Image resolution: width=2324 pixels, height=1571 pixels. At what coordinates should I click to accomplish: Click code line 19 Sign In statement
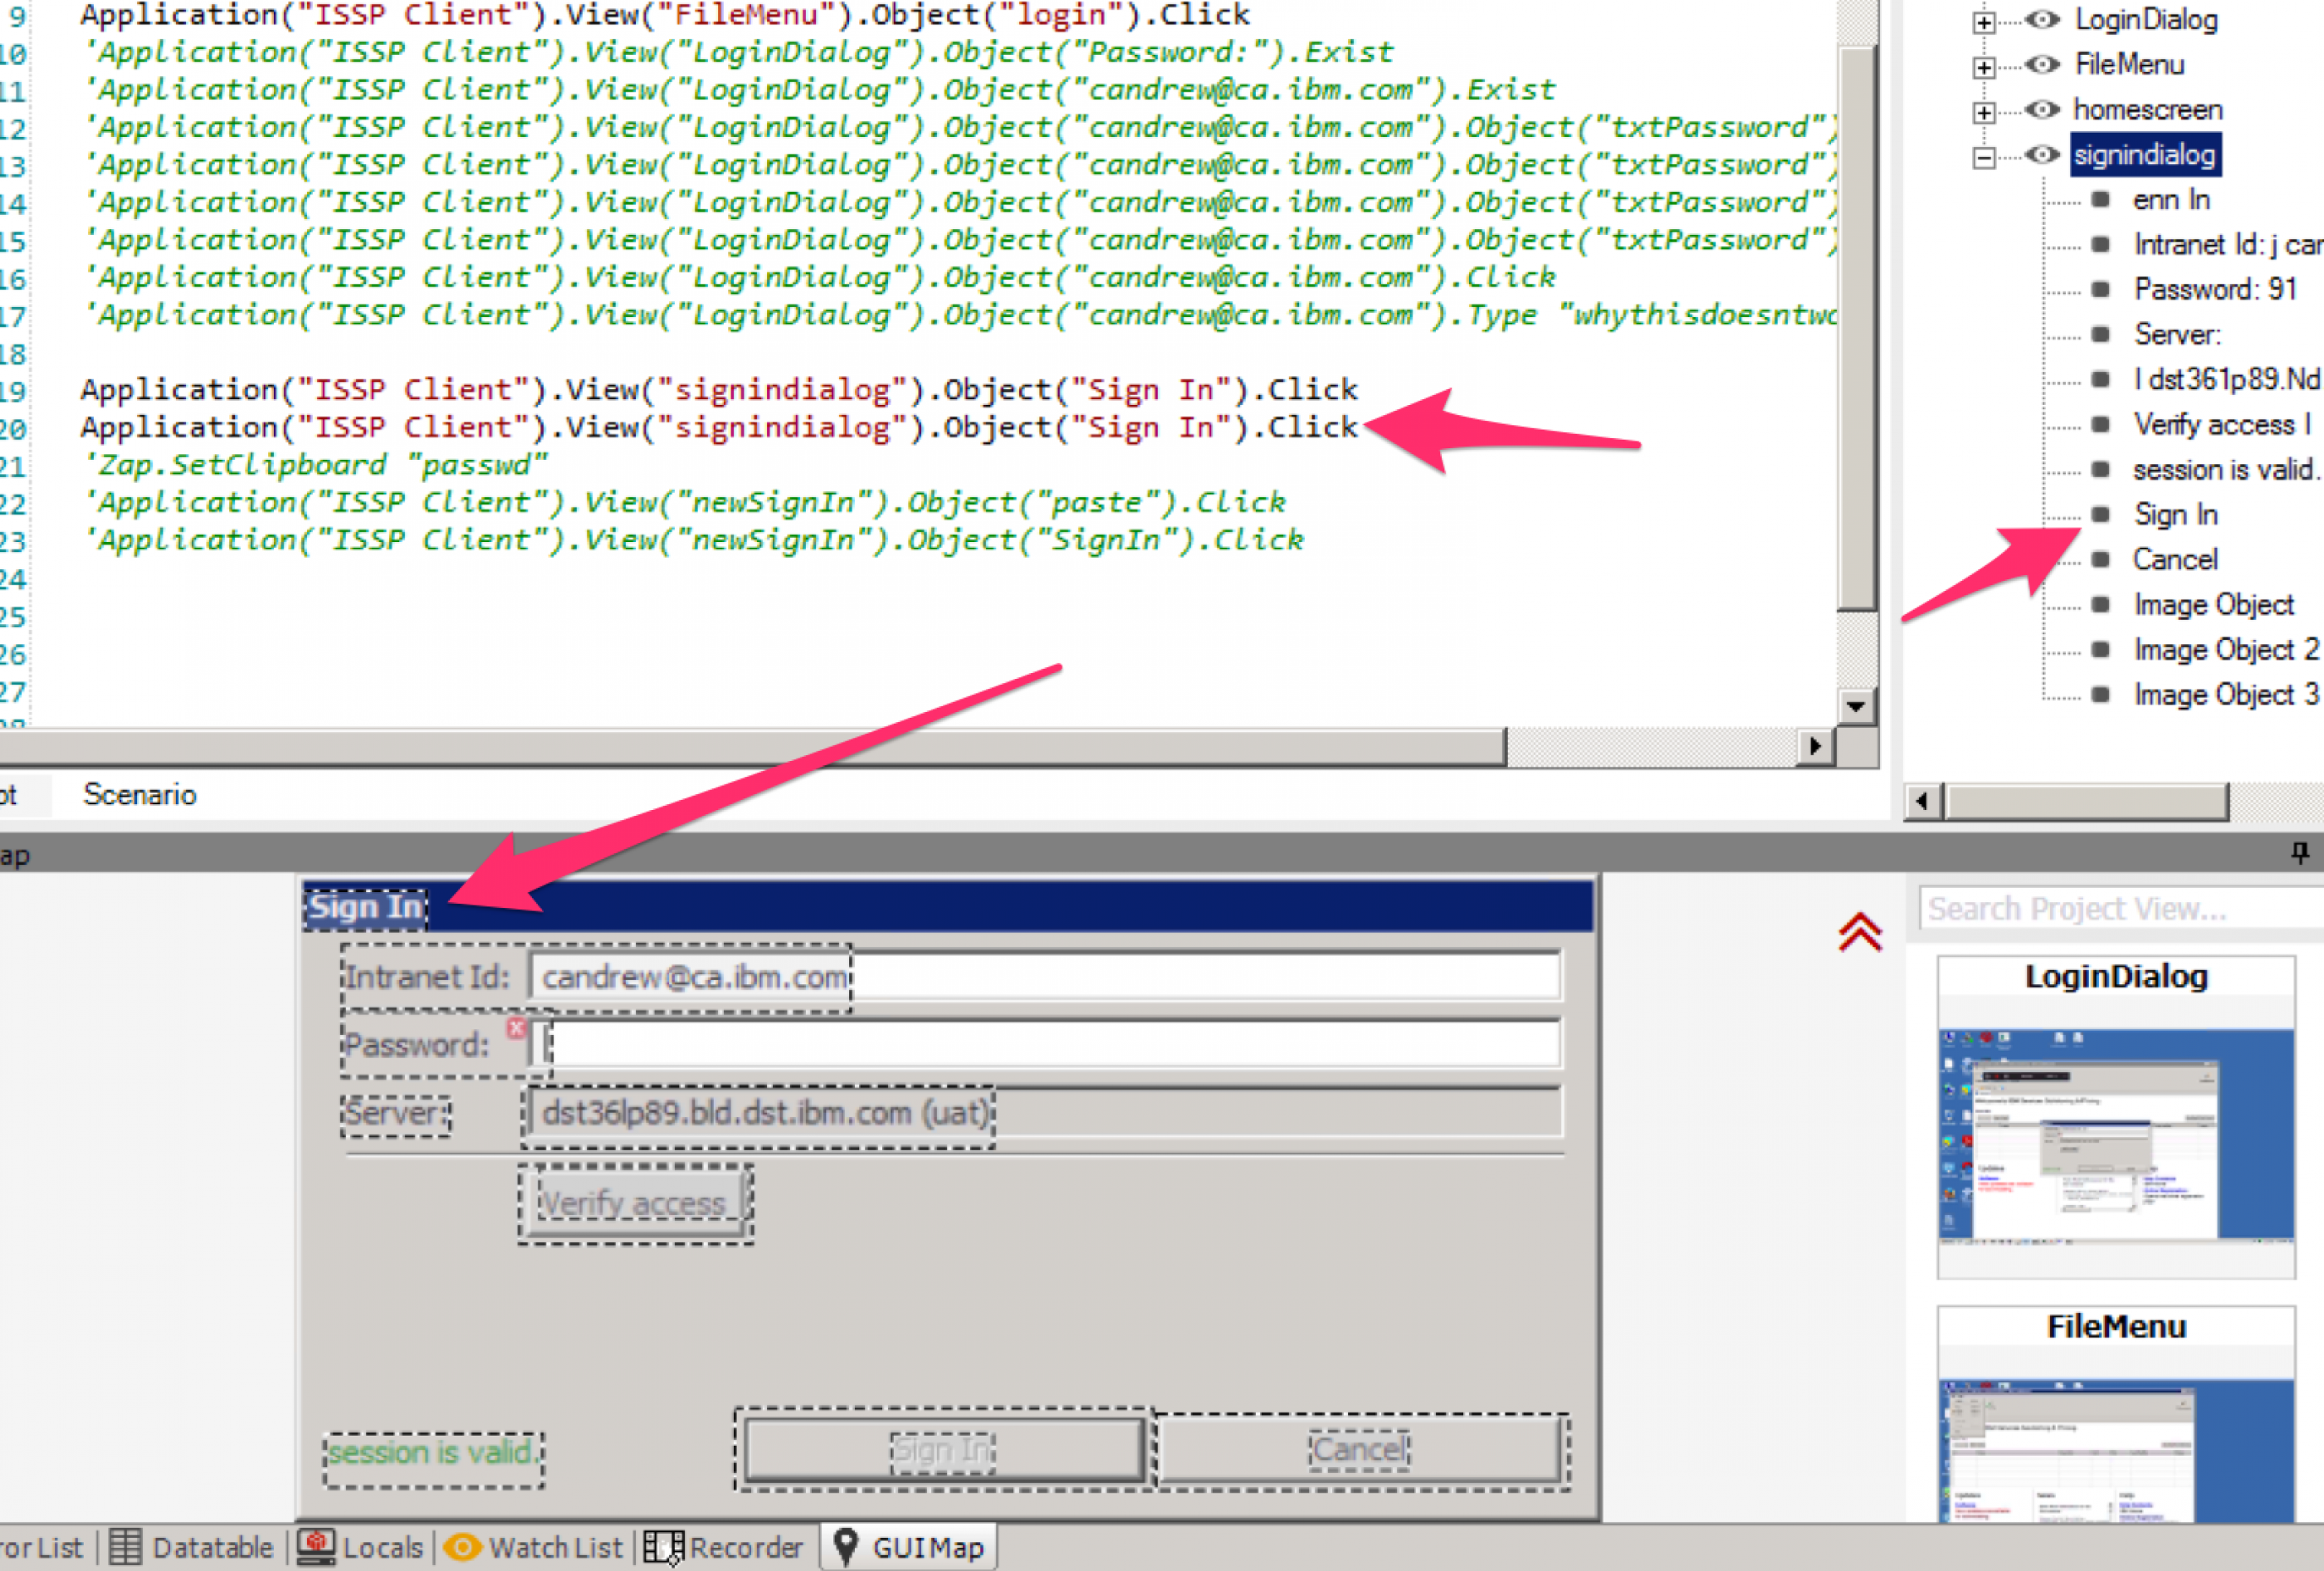click(x=719, y=390)
